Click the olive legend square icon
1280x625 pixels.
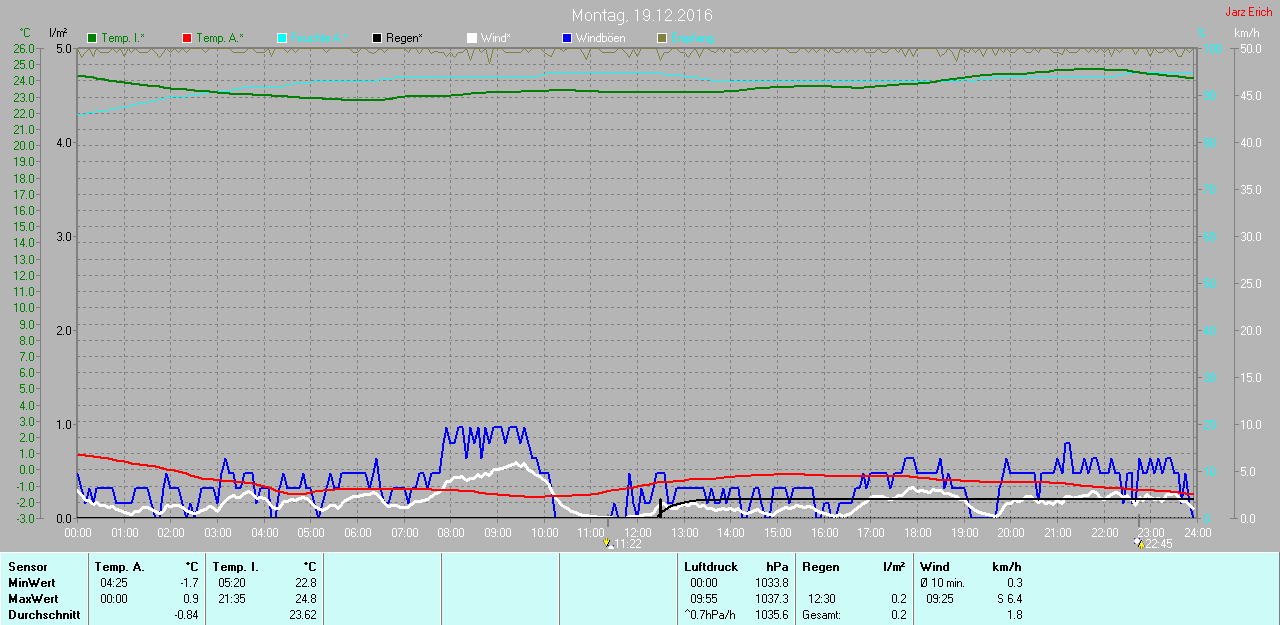pos(662,38)
